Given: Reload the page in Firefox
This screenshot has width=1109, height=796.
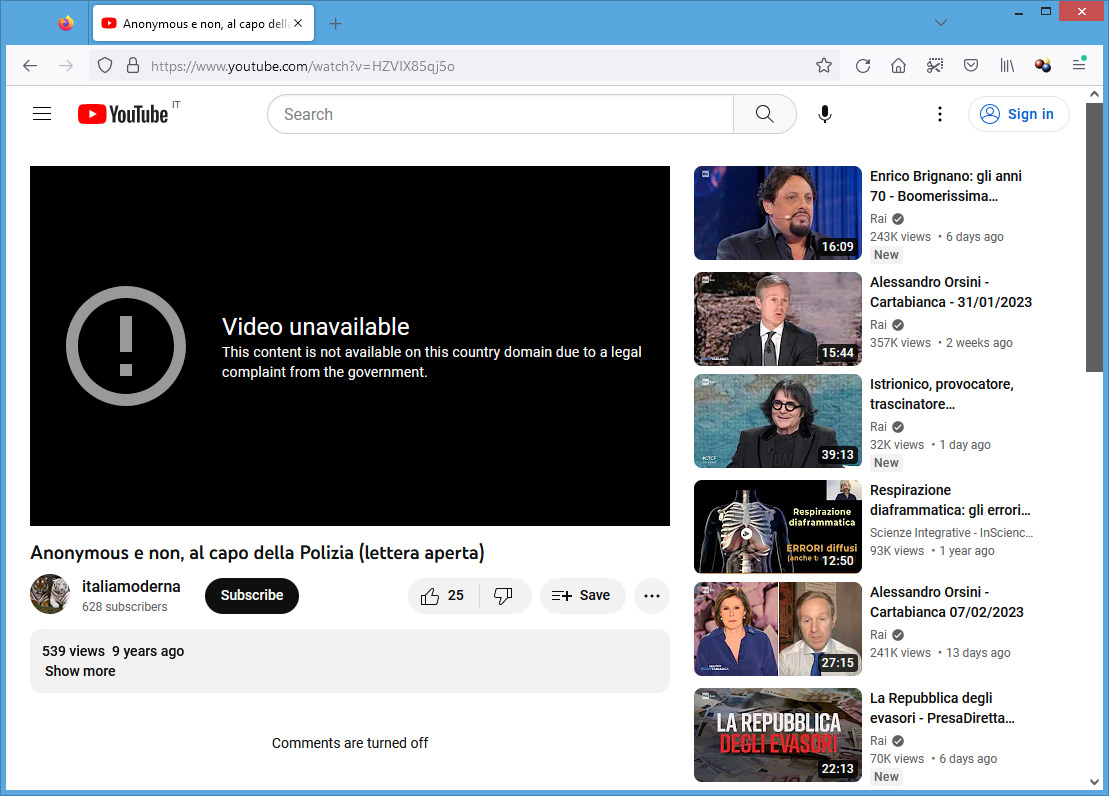Looking at the screenshot, I should [862, 66].
